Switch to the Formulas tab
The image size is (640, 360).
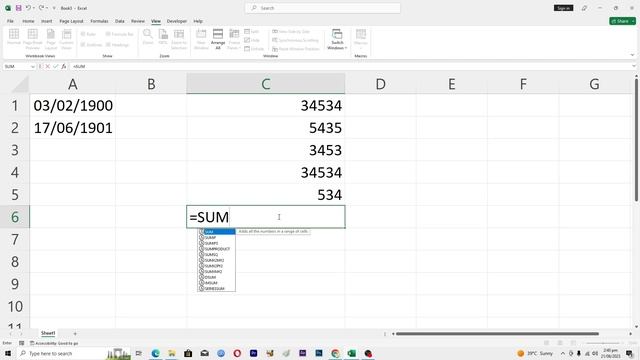(99, 21)
